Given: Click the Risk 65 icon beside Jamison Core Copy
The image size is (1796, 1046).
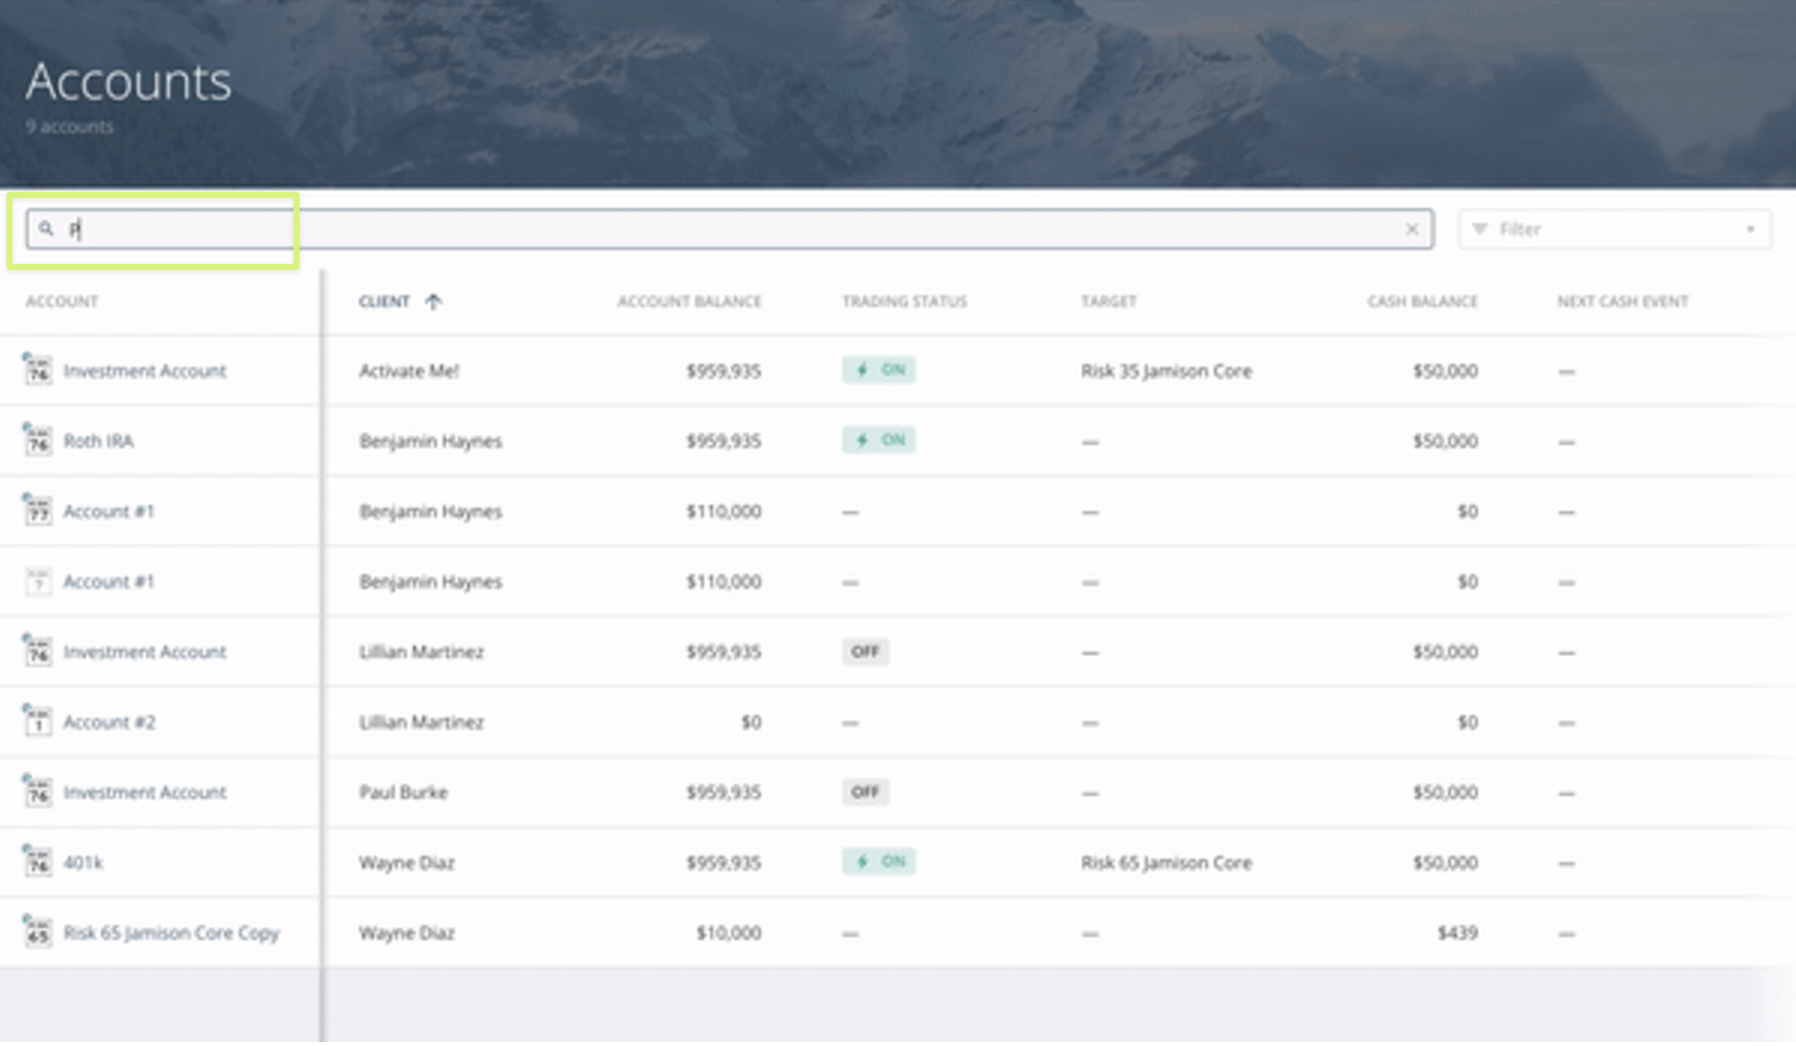Looking at the screenshot, I should (x=36, y=932).
